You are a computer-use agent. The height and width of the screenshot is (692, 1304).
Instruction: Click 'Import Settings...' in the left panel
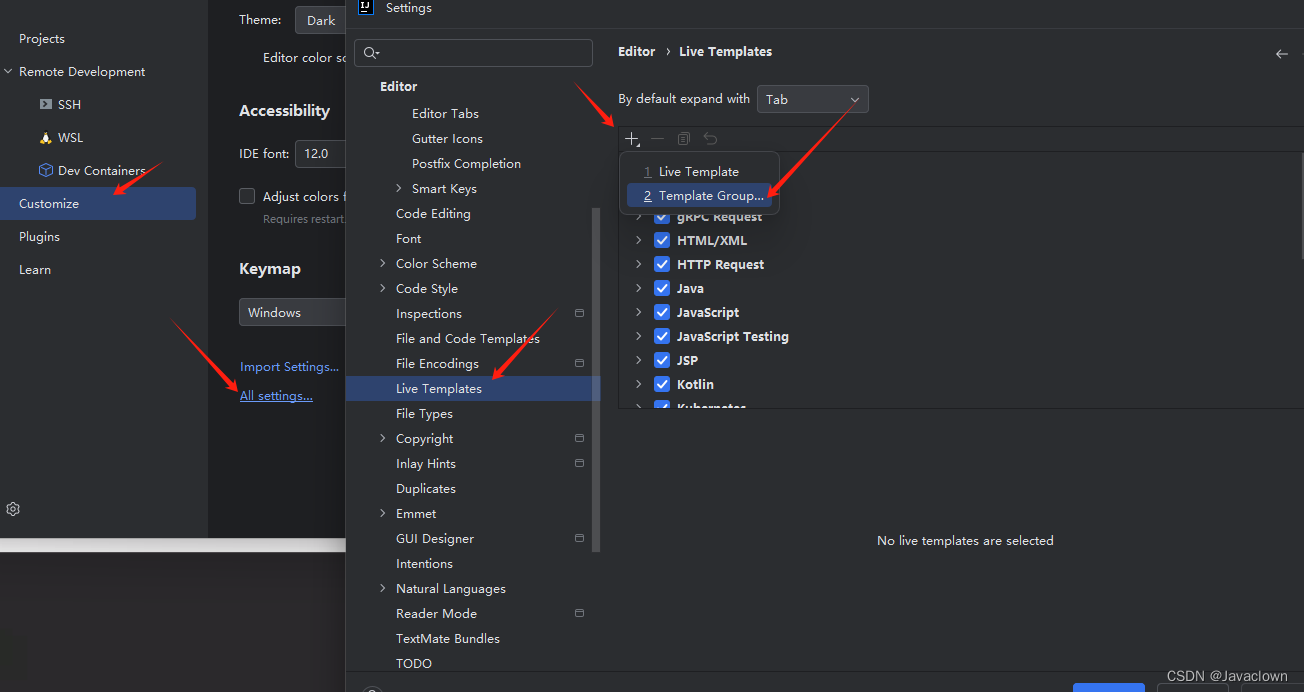(289, 366)
